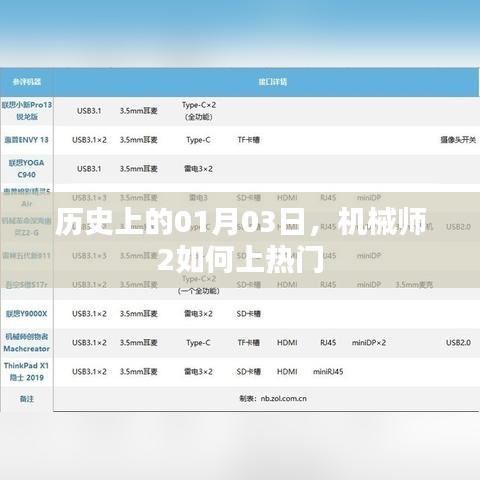This screenshot has width=480, height=480.
Task: Click "USB3.1×3" in the 雷神五代新911 row
Action: (x=89, y=256)
